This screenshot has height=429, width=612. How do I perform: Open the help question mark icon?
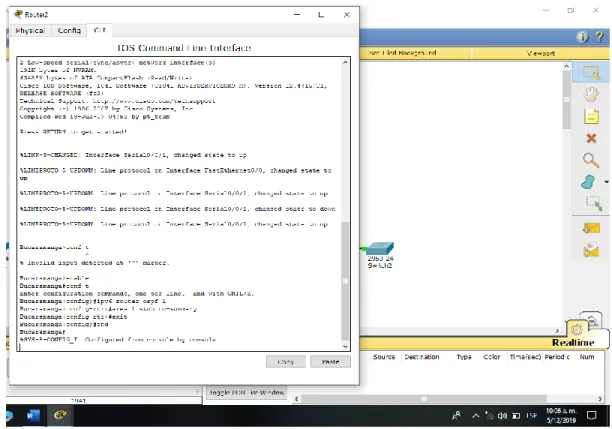600,37
